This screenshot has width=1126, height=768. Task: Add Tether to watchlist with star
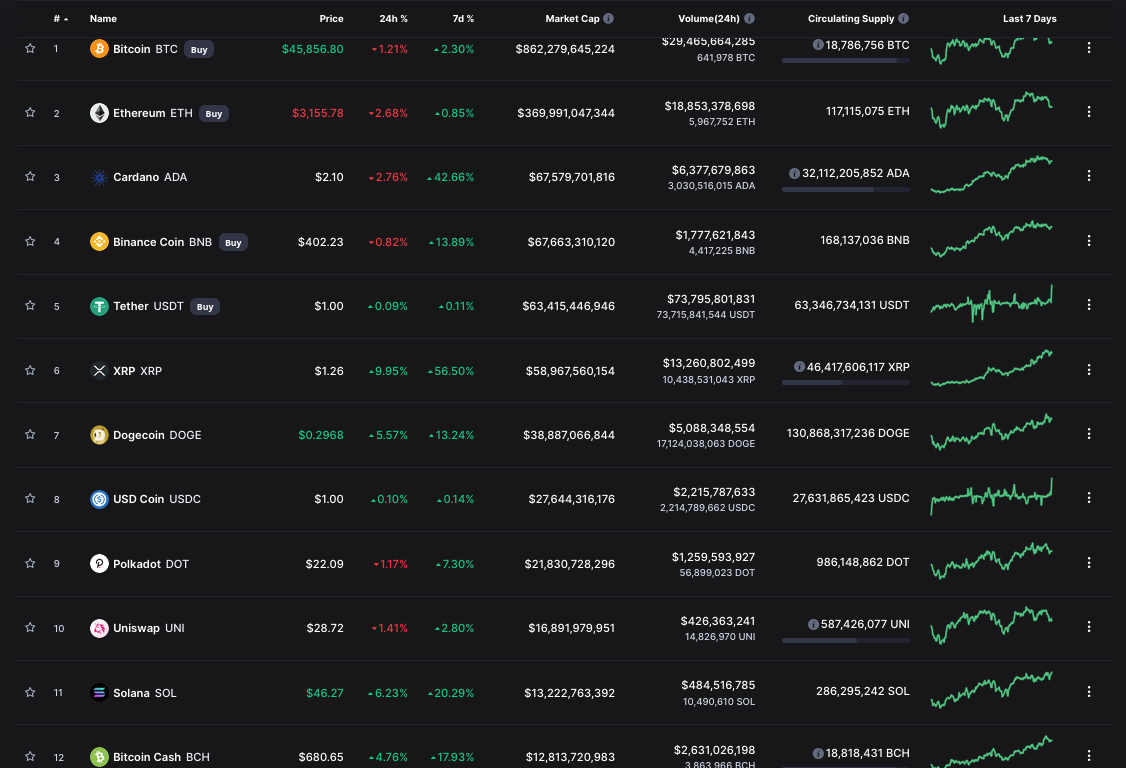point(30,305)
